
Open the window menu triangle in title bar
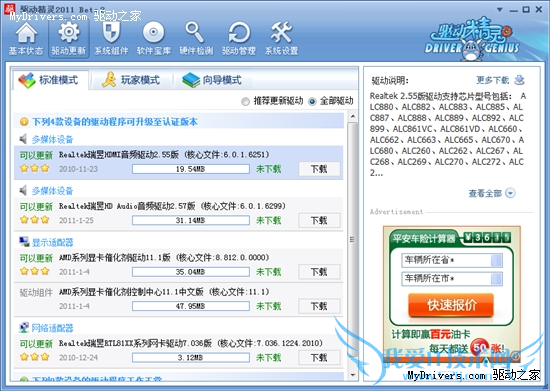coord(499,10)
